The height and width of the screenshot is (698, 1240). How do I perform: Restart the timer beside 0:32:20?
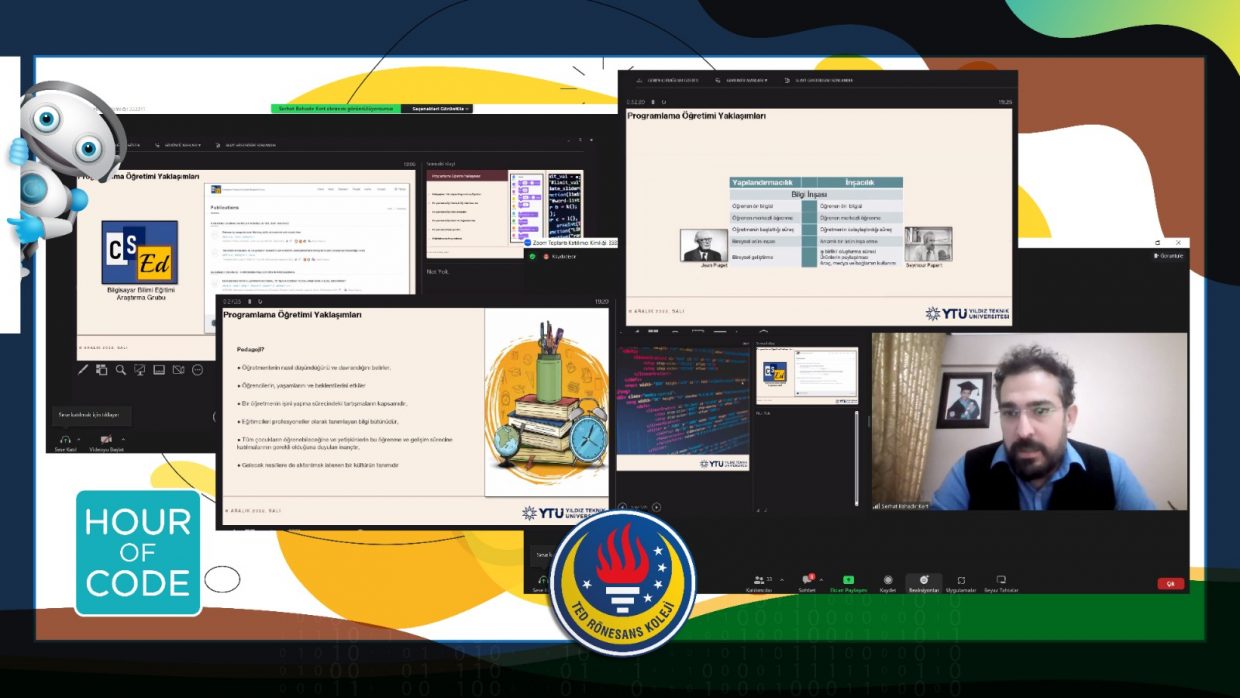click(x=664, y=101)
